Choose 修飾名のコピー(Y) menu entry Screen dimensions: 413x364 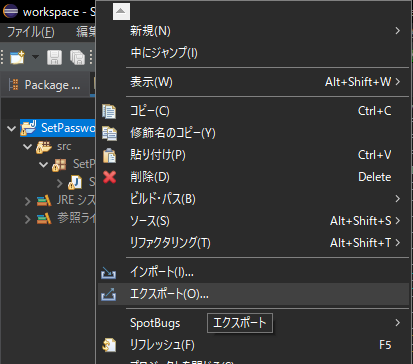coord(254,133)
